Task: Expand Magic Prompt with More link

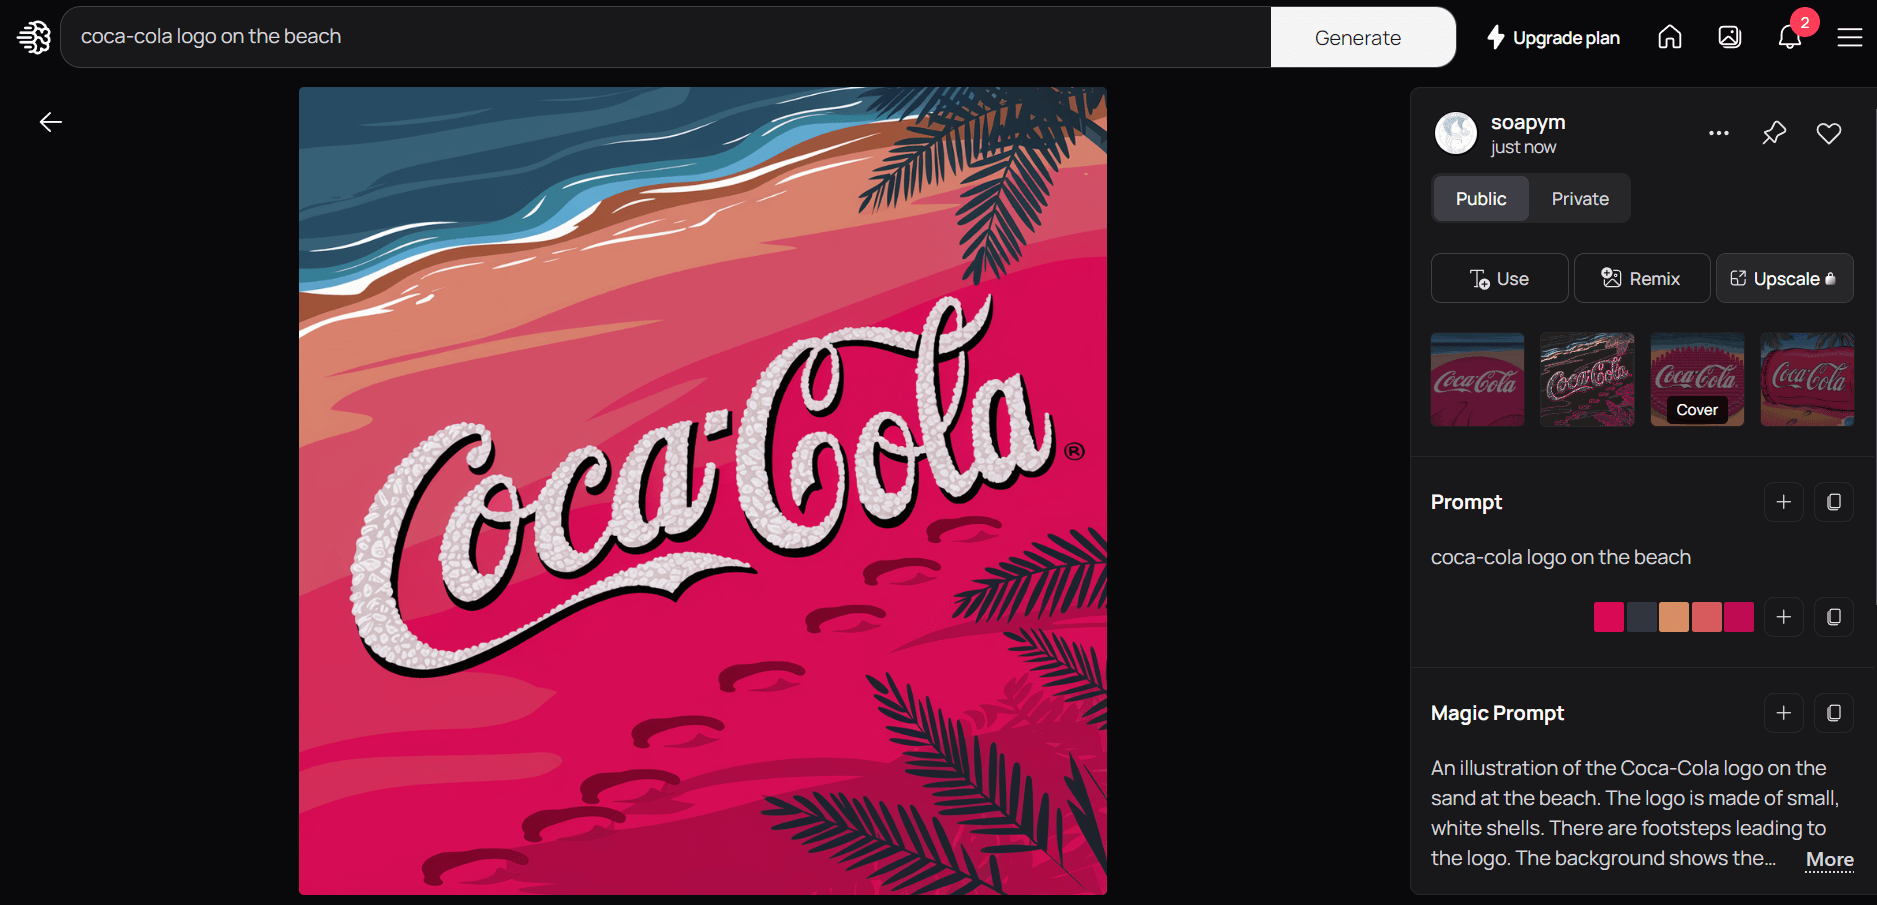Action: coord(1830,859)
